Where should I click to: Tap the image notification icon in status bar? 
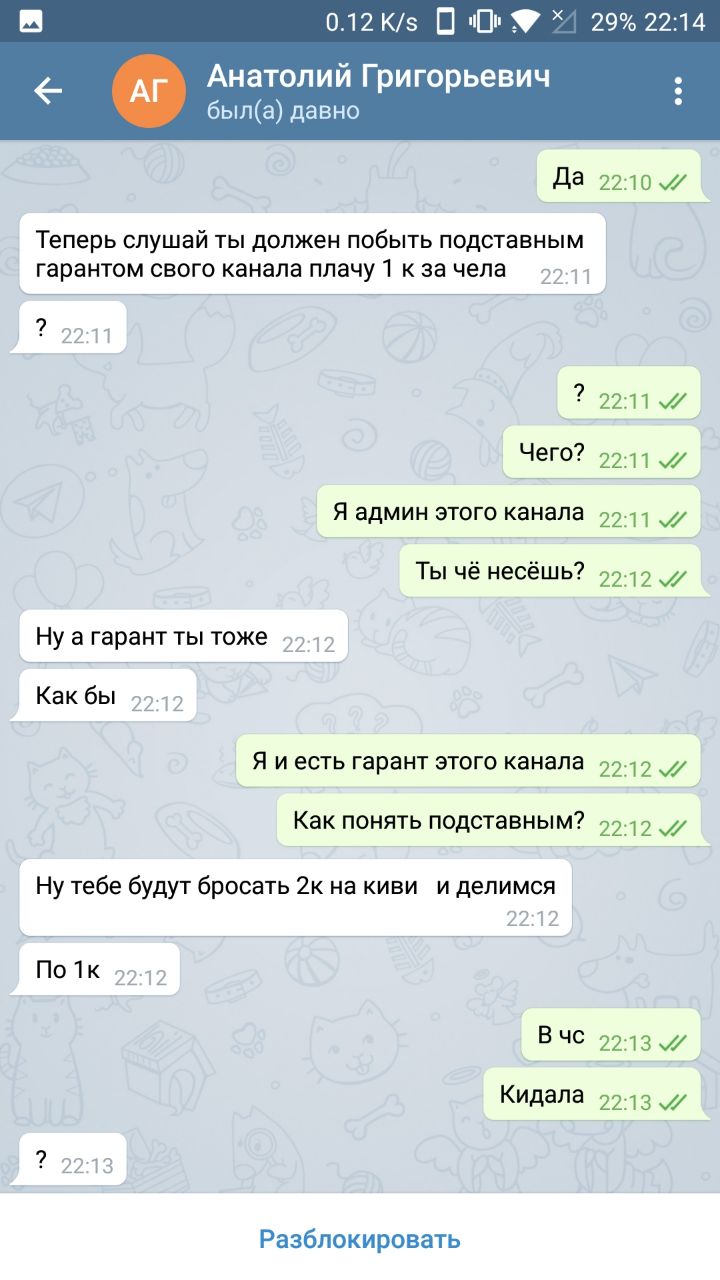(31, 21)
